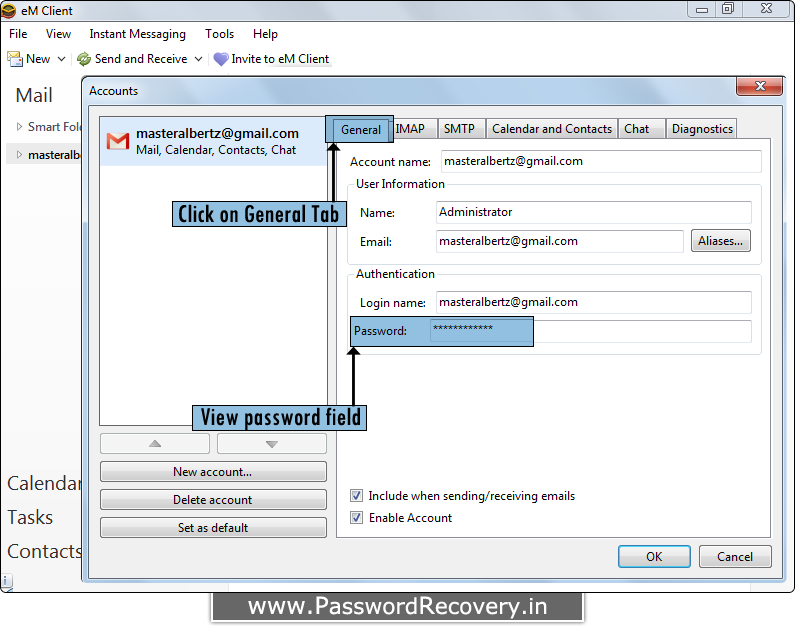Close the Accounts dialog with red X
Screen dimensions: 795x626
pyautogui.click(x=760, y=86)
